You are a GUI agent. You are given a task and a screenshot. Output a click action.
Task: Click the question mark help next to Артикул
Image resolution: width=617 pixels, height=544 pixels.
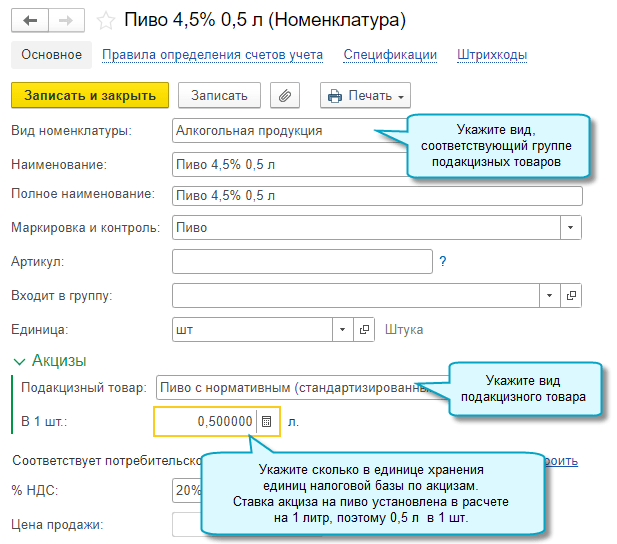[442, 261]
